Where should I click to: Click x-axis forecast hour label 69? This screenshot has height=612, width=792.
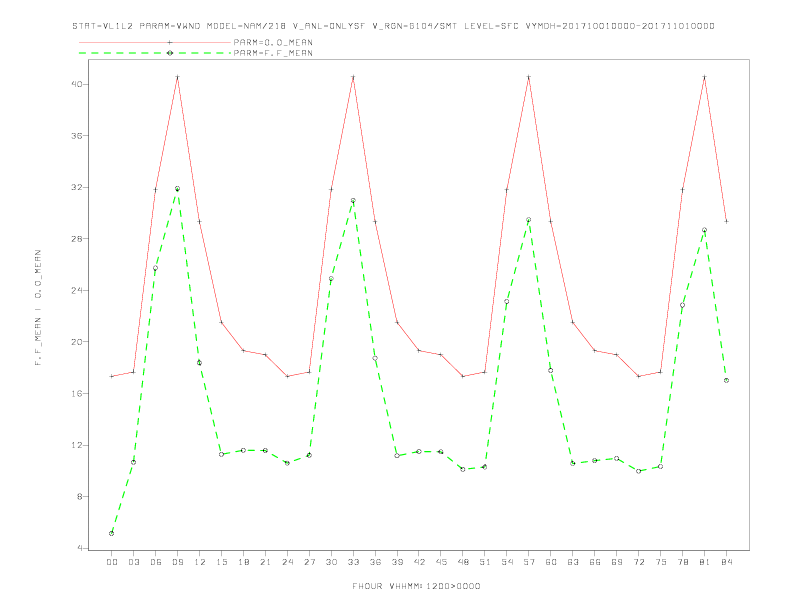pyautogui.click(x=617, y=562)
